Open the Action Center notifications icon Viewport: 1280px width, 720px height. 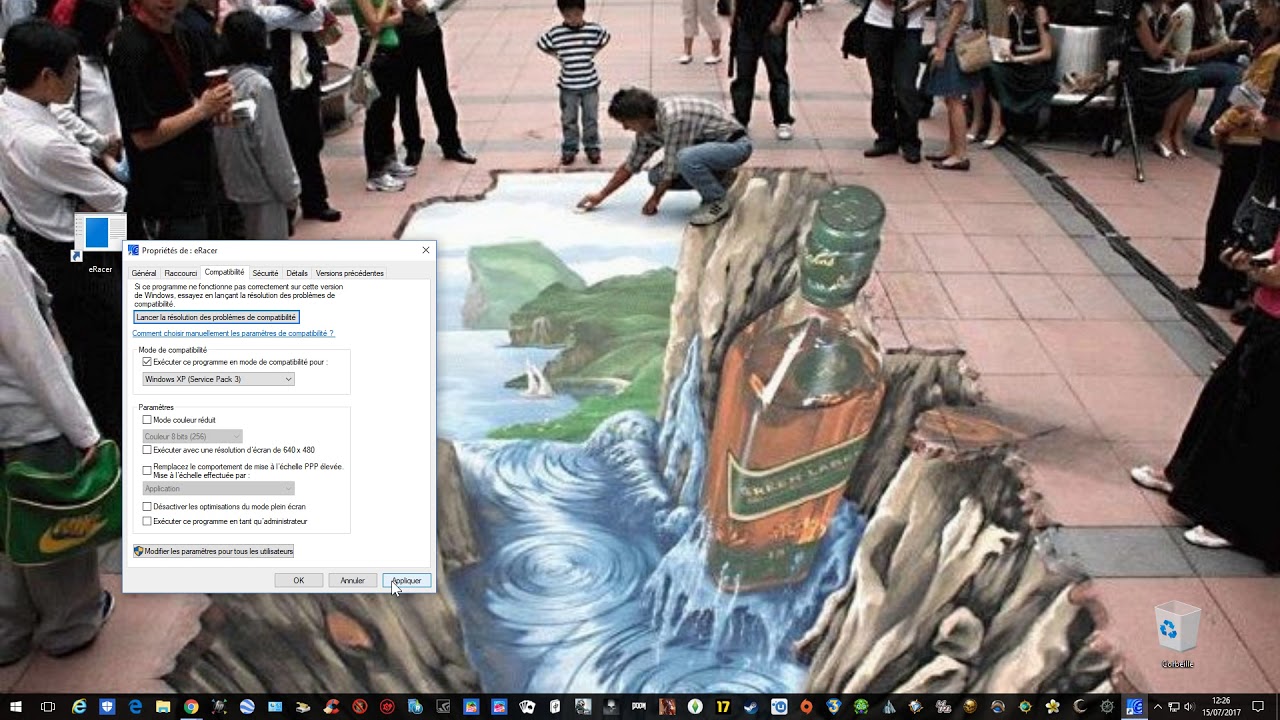1258,707
